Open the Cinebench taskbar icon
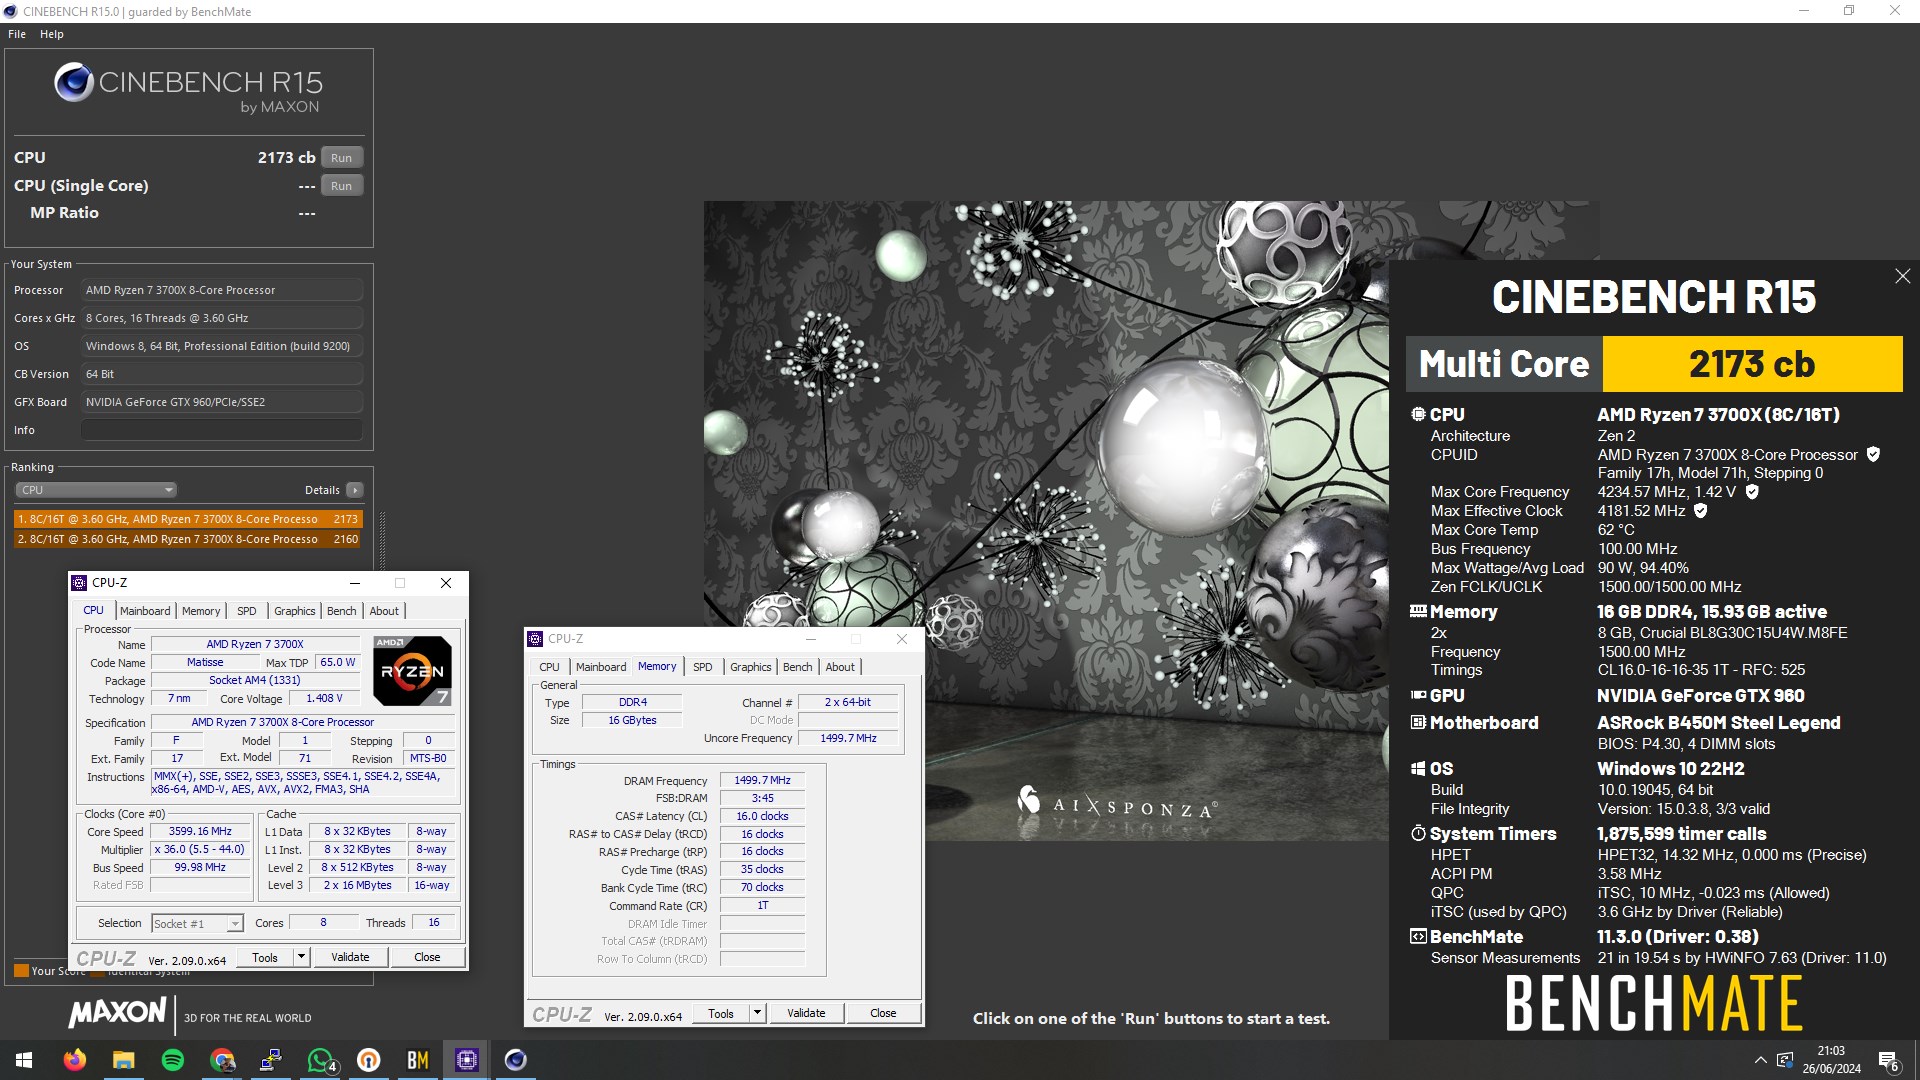This screenshot has width=1920, height=1080. click(x=515, y=1060)
